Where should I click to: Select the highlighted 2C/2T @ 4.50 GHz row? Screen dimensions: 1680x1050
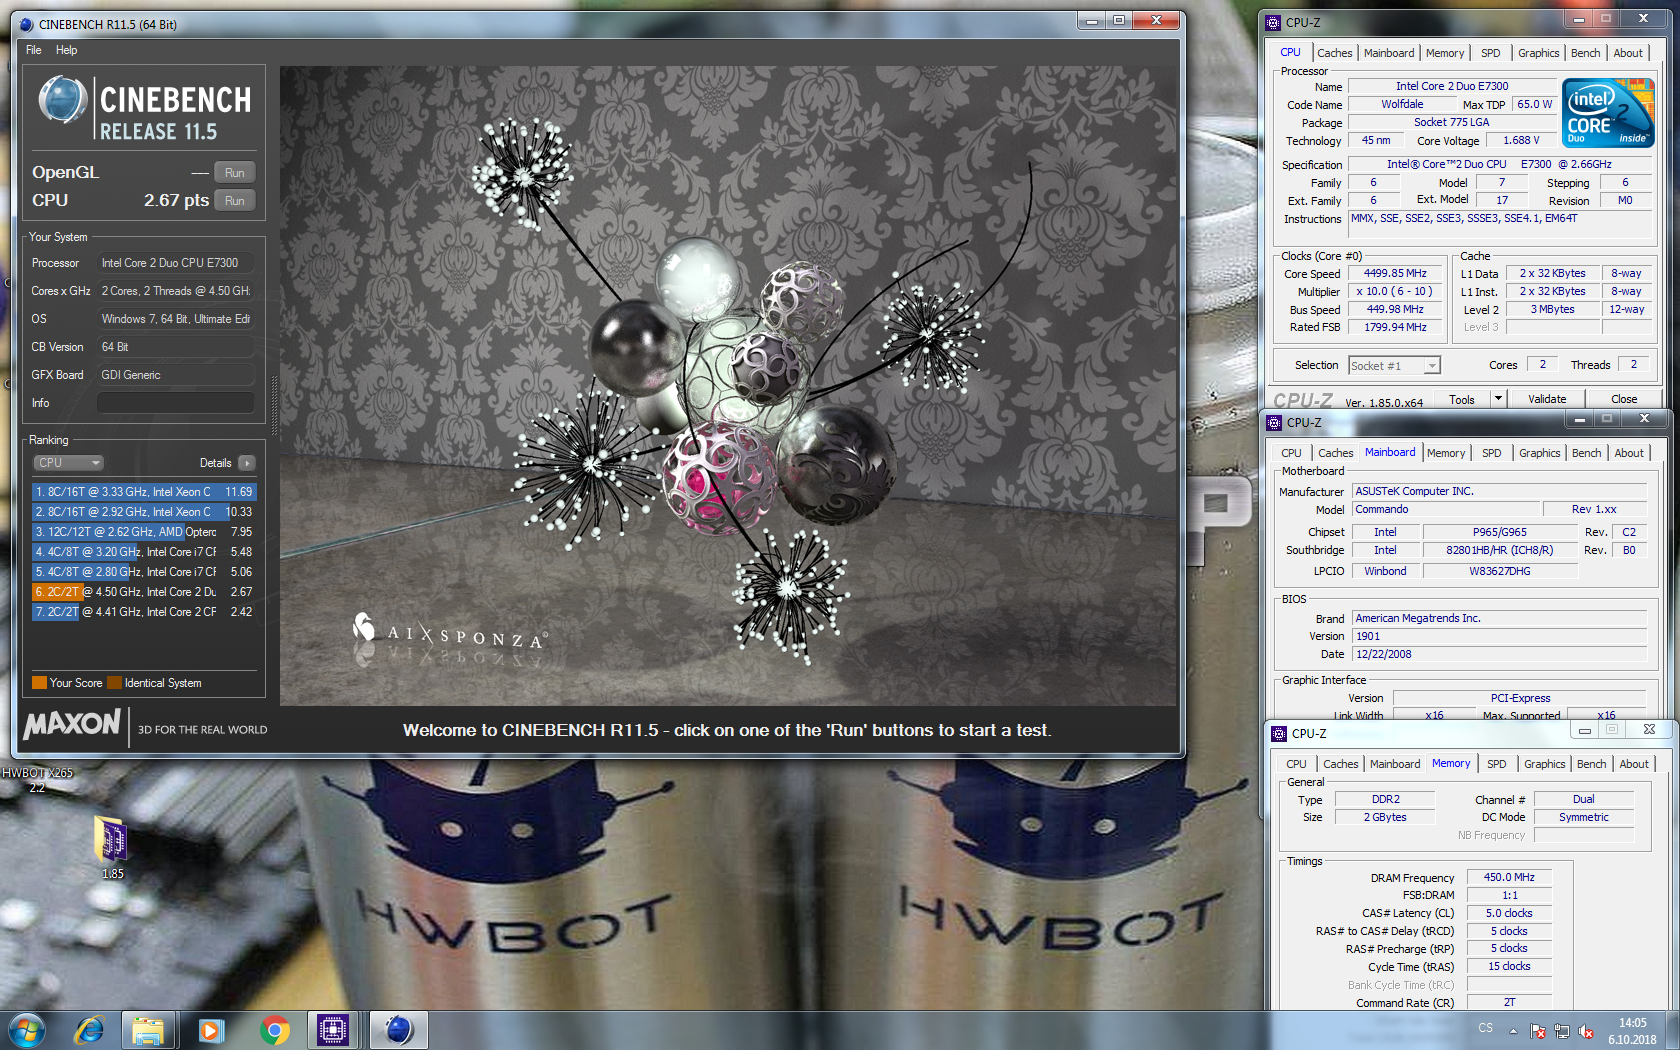point(144,592)
